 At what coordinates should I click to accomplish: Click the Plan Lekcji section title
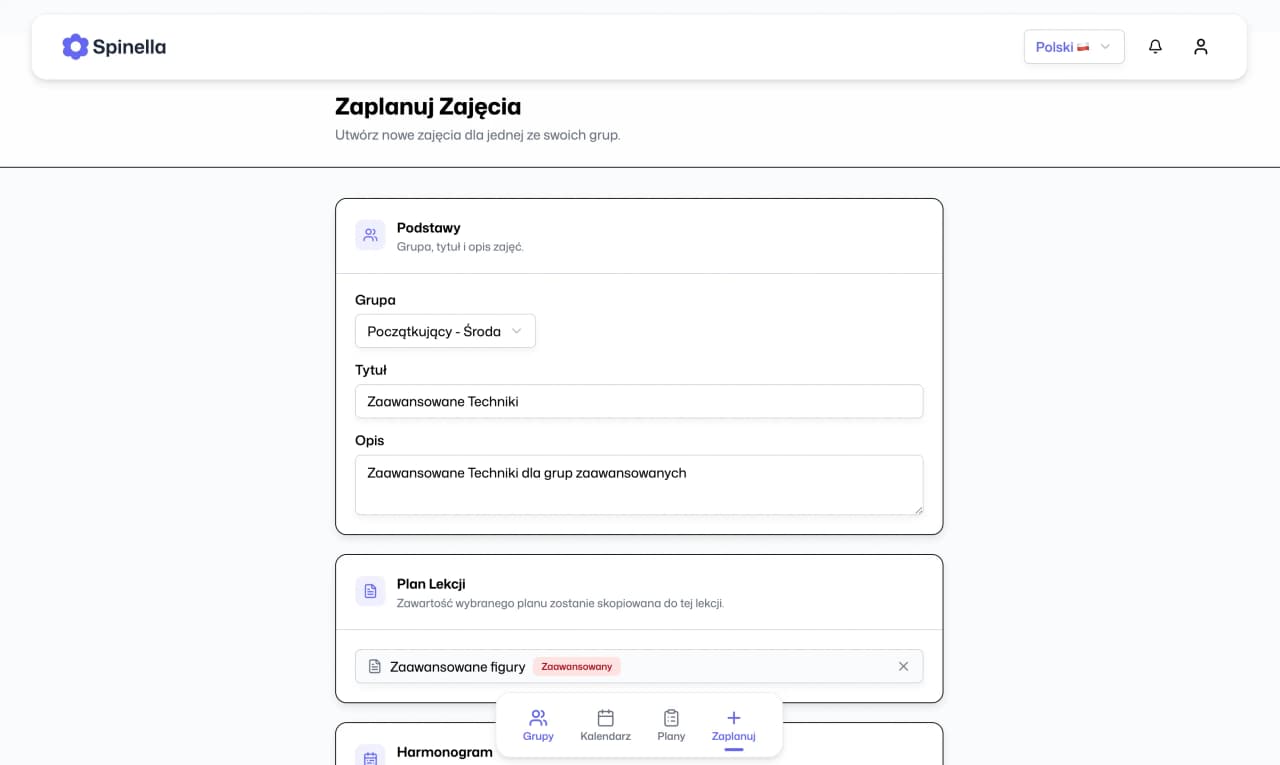[431, 584]
